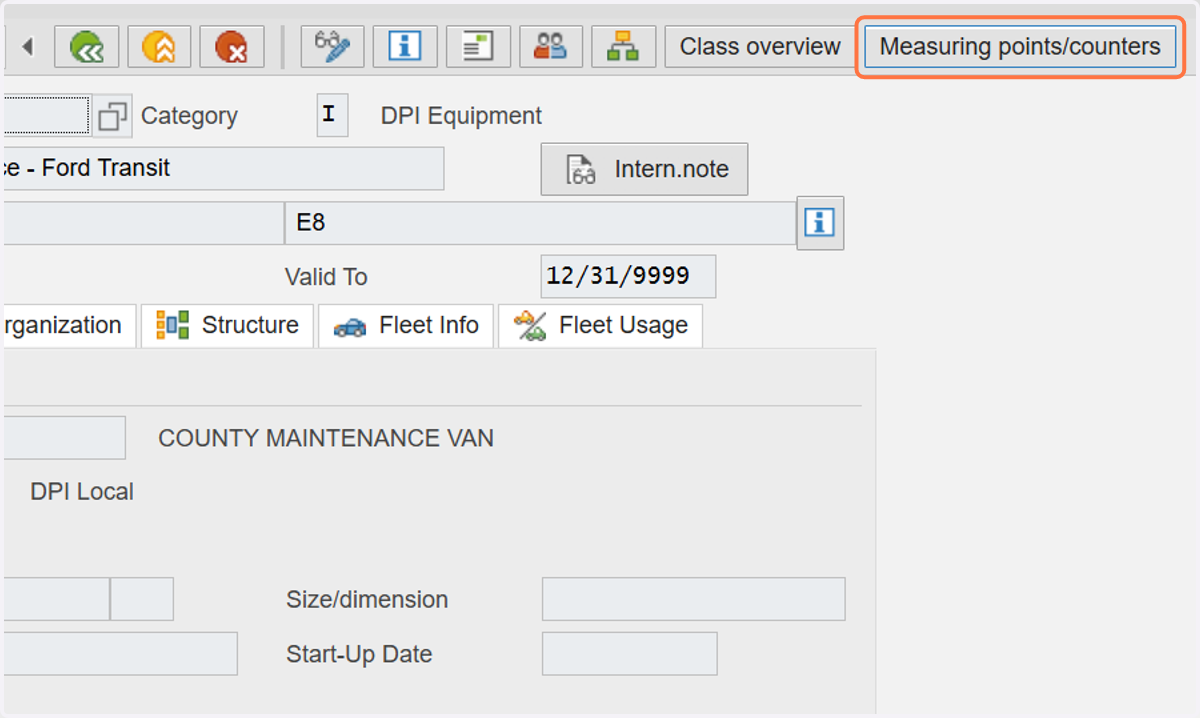Click the Start-Up Date label
The width and height of the screenshot is (1200, 718).
(x=359, y=655)
